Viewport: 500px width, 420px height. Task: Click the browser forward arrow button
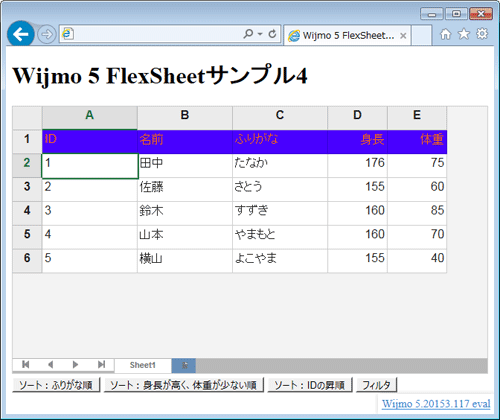coord(46,34)
